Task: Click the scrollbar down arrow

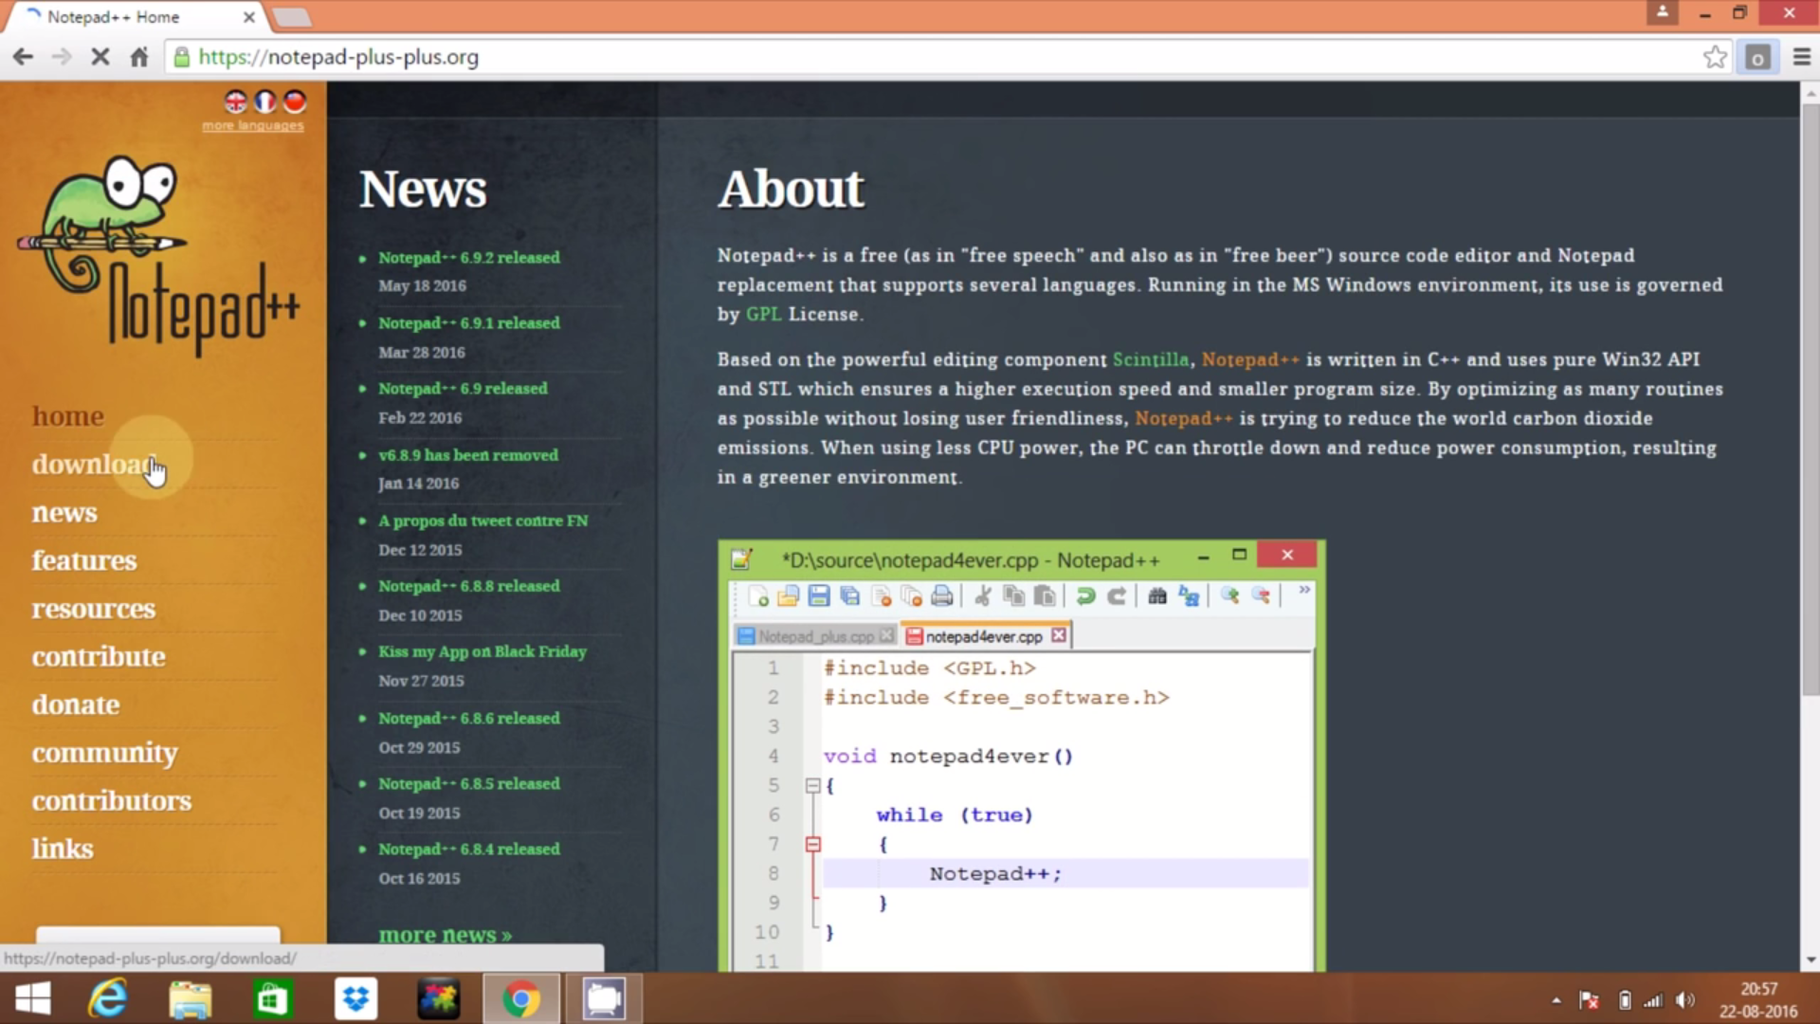Action: point(1810,961)
